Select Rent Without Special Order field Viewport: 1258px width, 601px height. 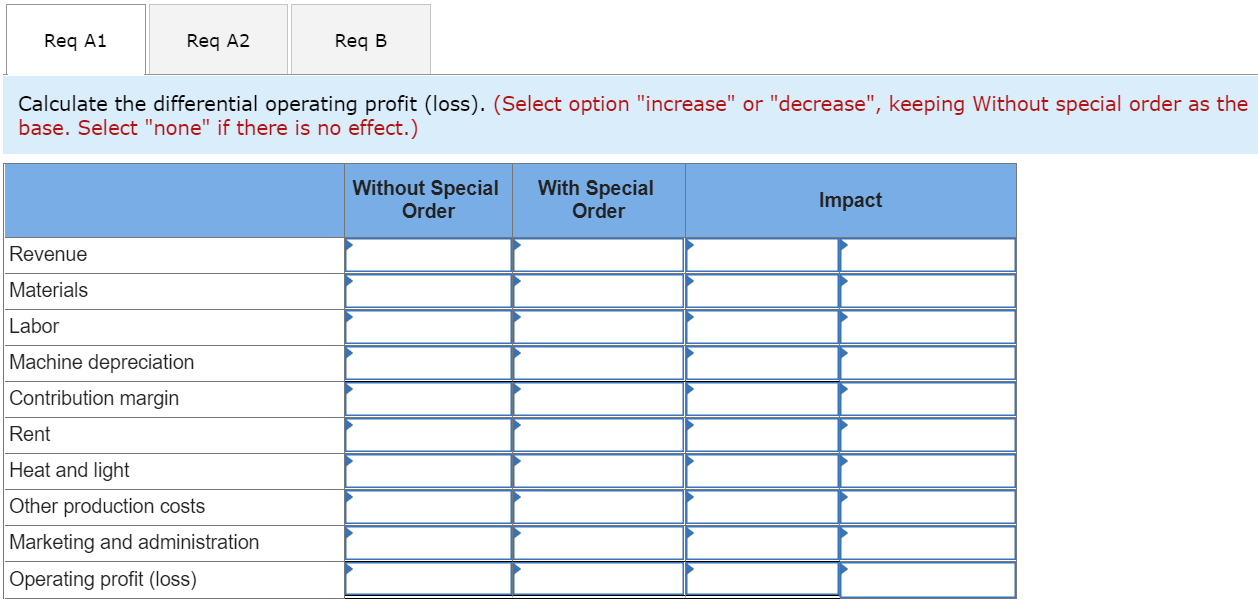429,435
